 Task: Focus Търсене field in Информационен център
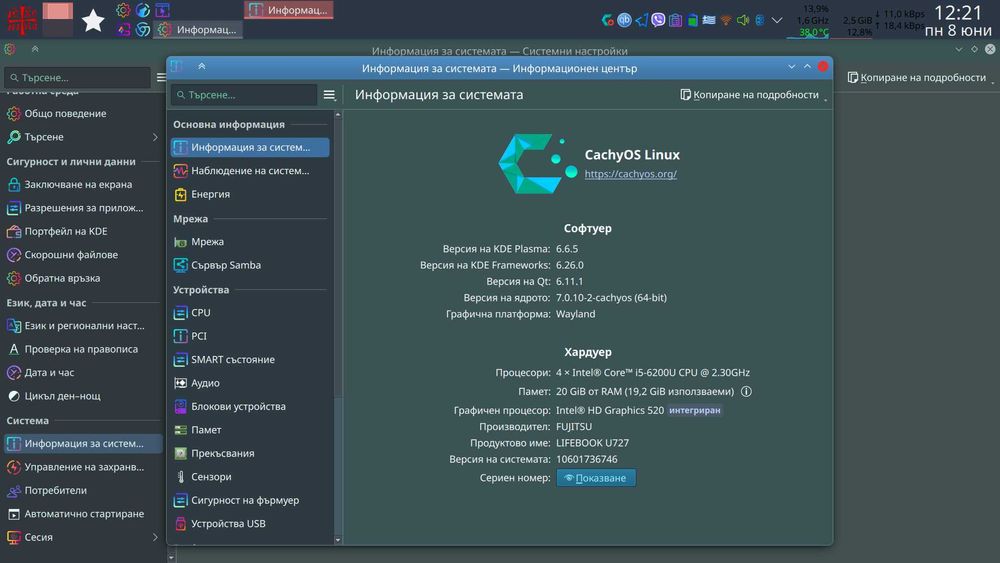click(244, 95)
